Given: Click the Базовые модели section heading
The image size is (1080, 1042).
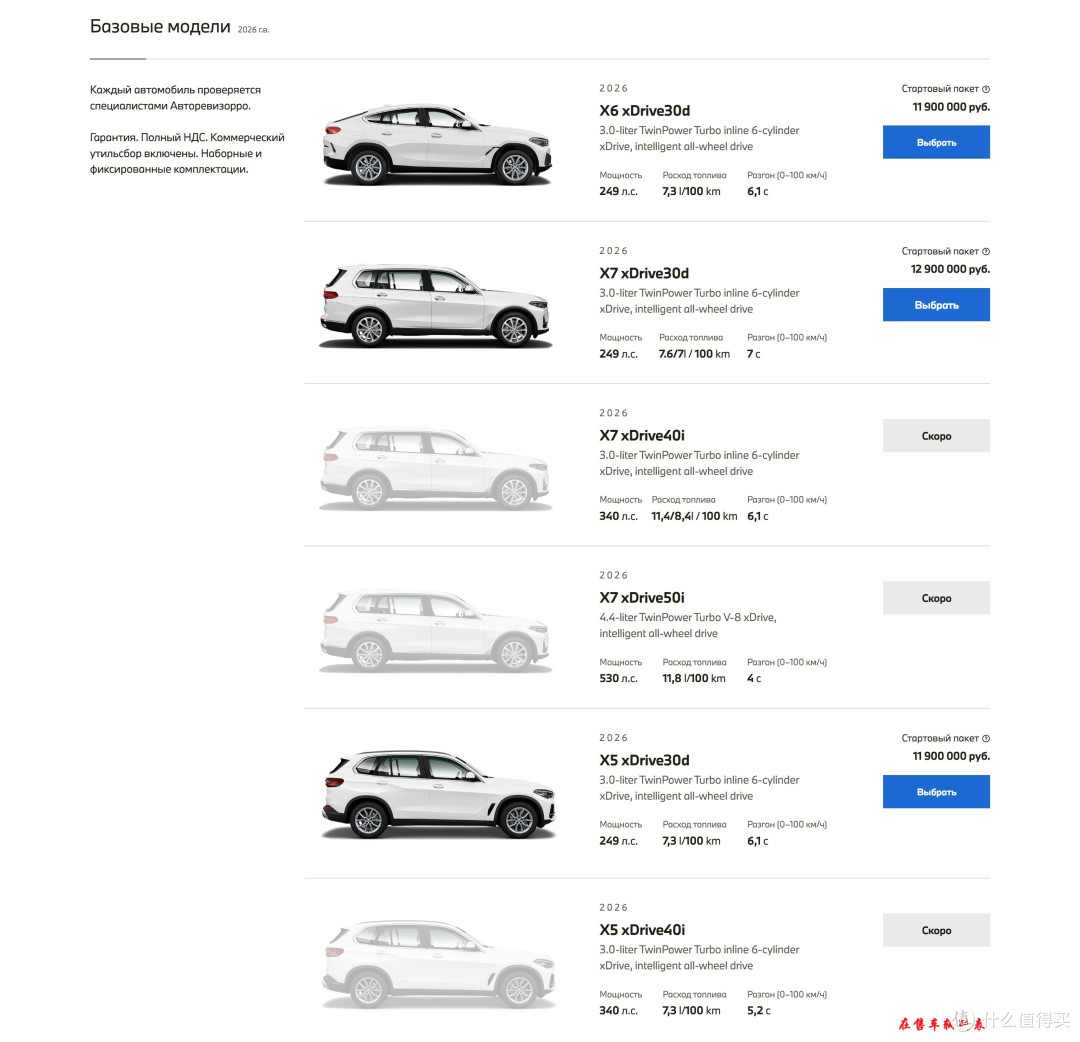Looking at the screenshot, I should click(160, 27).
